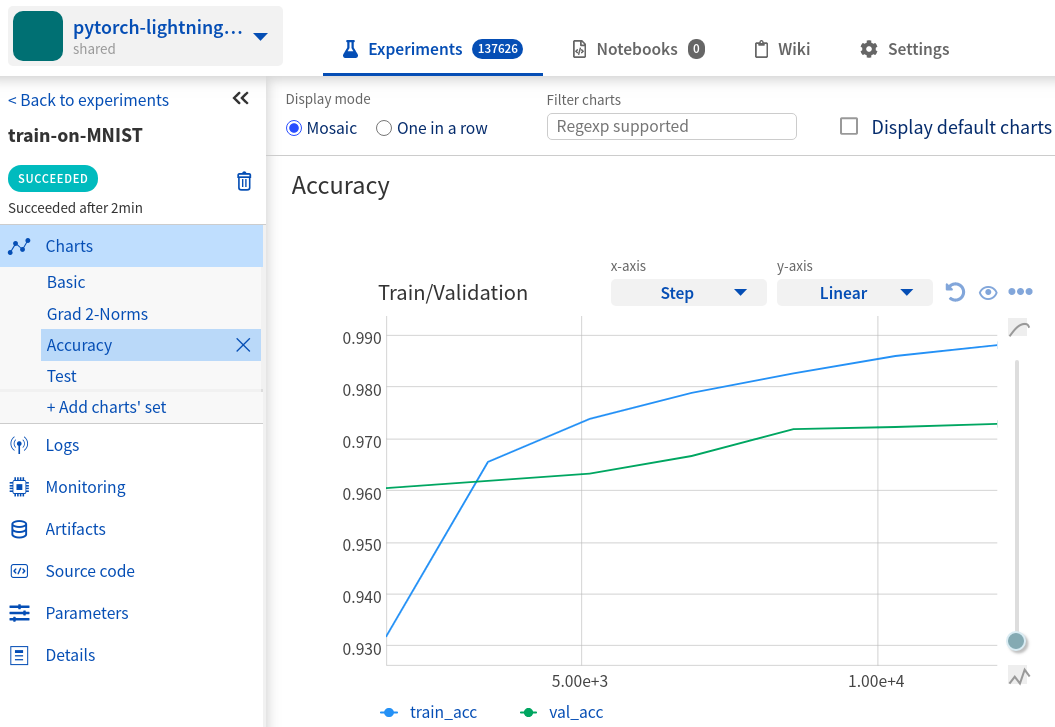Toggle the eye icon on the chart

(988, 291)
